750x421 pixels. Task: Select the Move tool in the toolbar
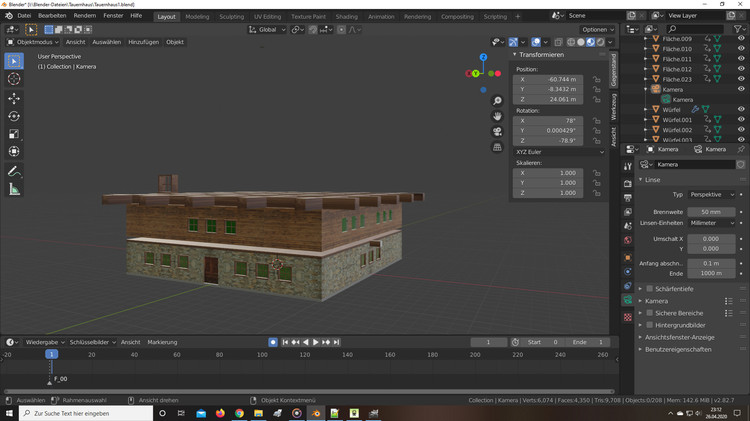(x=14, y=98)
